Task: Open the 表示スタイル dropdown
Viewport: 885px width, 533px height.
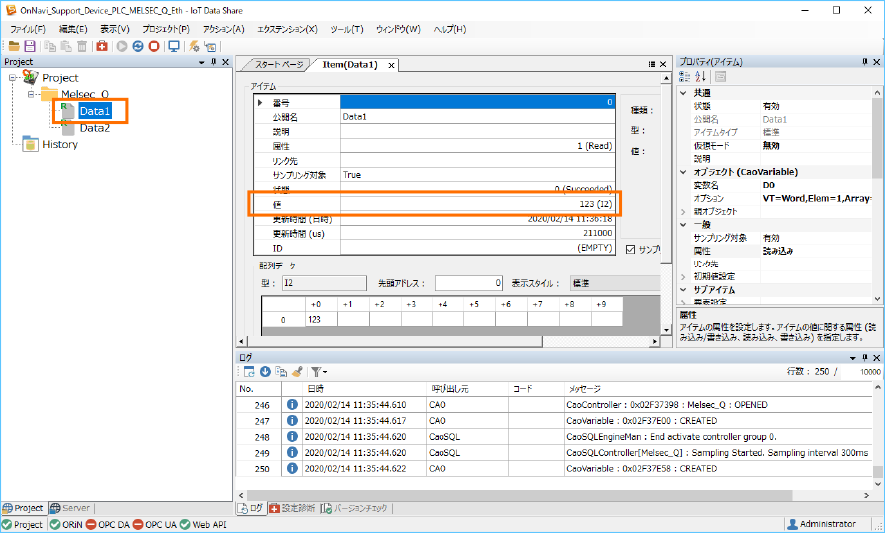Action: (614, 283)
